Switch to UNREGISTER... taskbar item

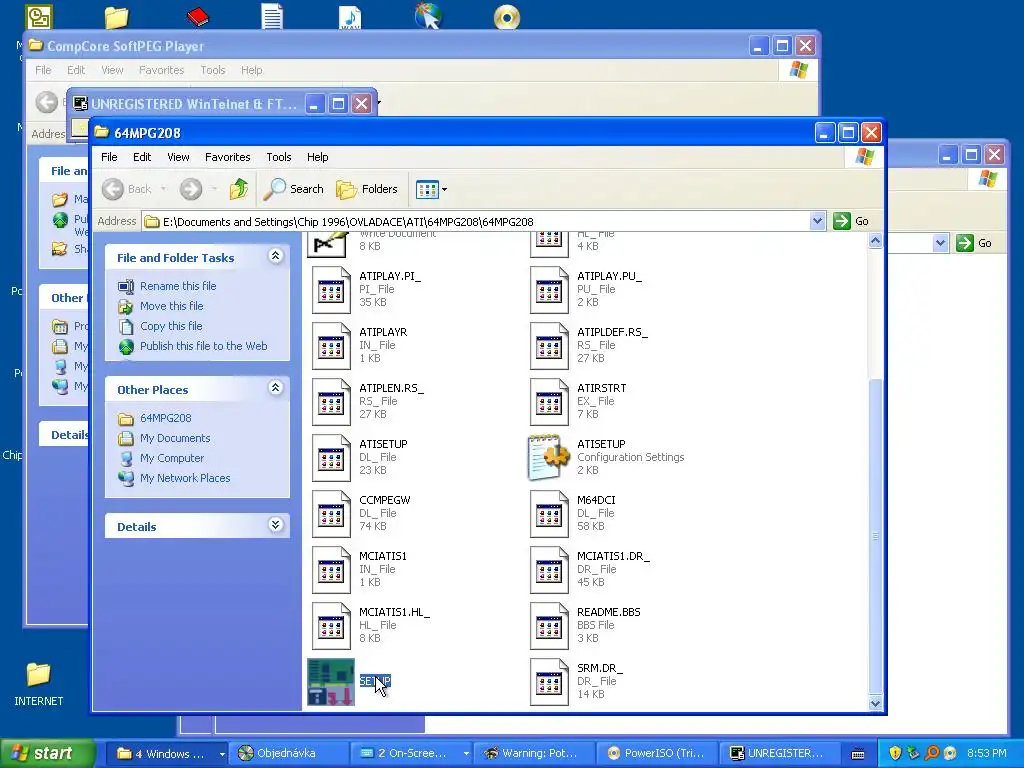click(x=778, y=754)
